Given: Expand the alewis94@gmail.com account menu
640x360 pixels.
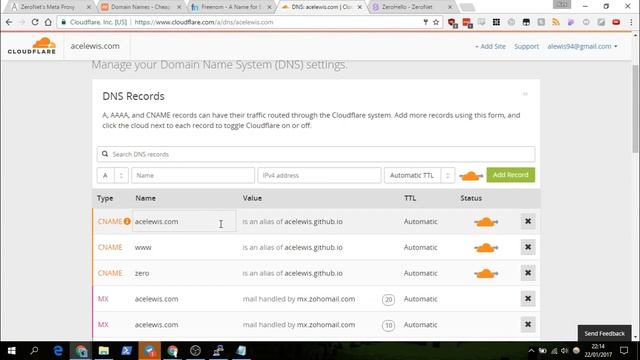Looking at the screenshot, I should coord(582,47).
